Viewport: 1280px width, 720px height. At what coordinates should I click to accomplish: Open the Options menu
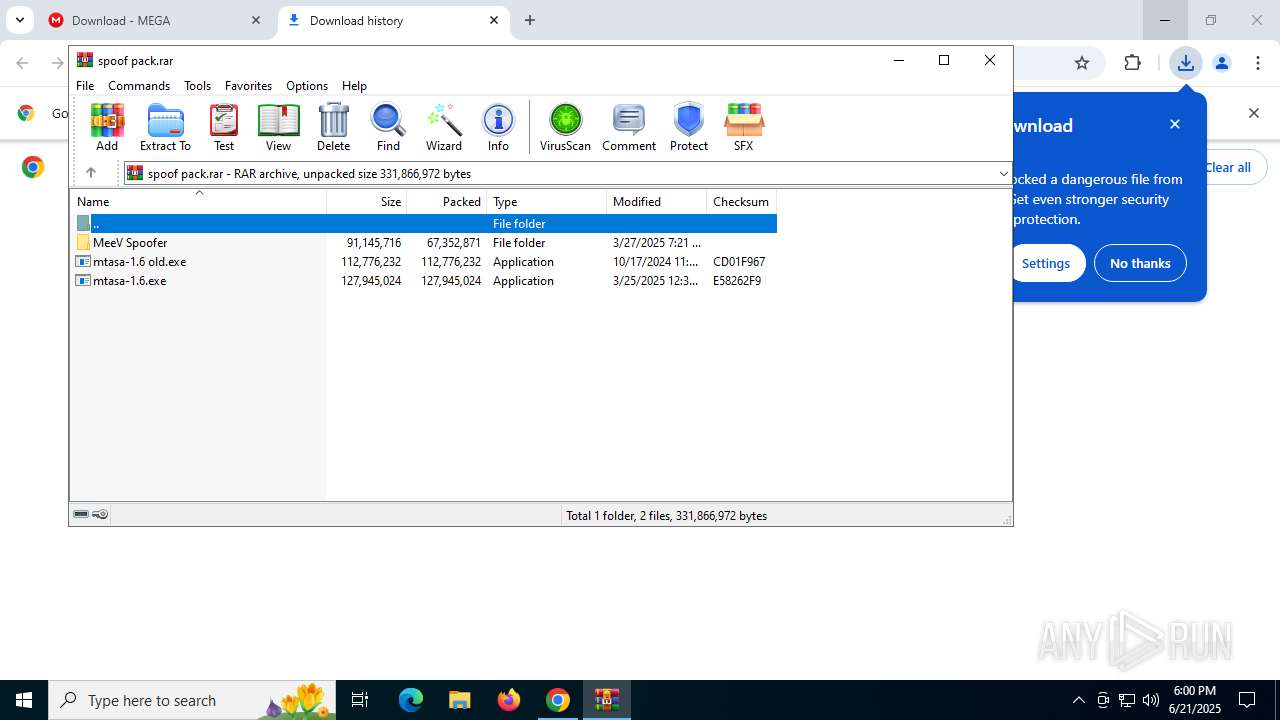[x=307, y=86]
